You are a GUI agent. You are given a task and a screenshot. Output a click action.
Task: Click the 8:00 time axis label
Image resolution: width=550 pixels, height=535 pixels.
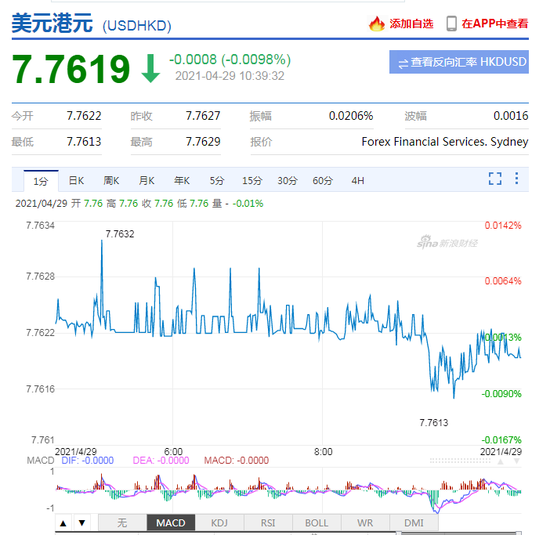pyautogui.click(x=323, y=452)
